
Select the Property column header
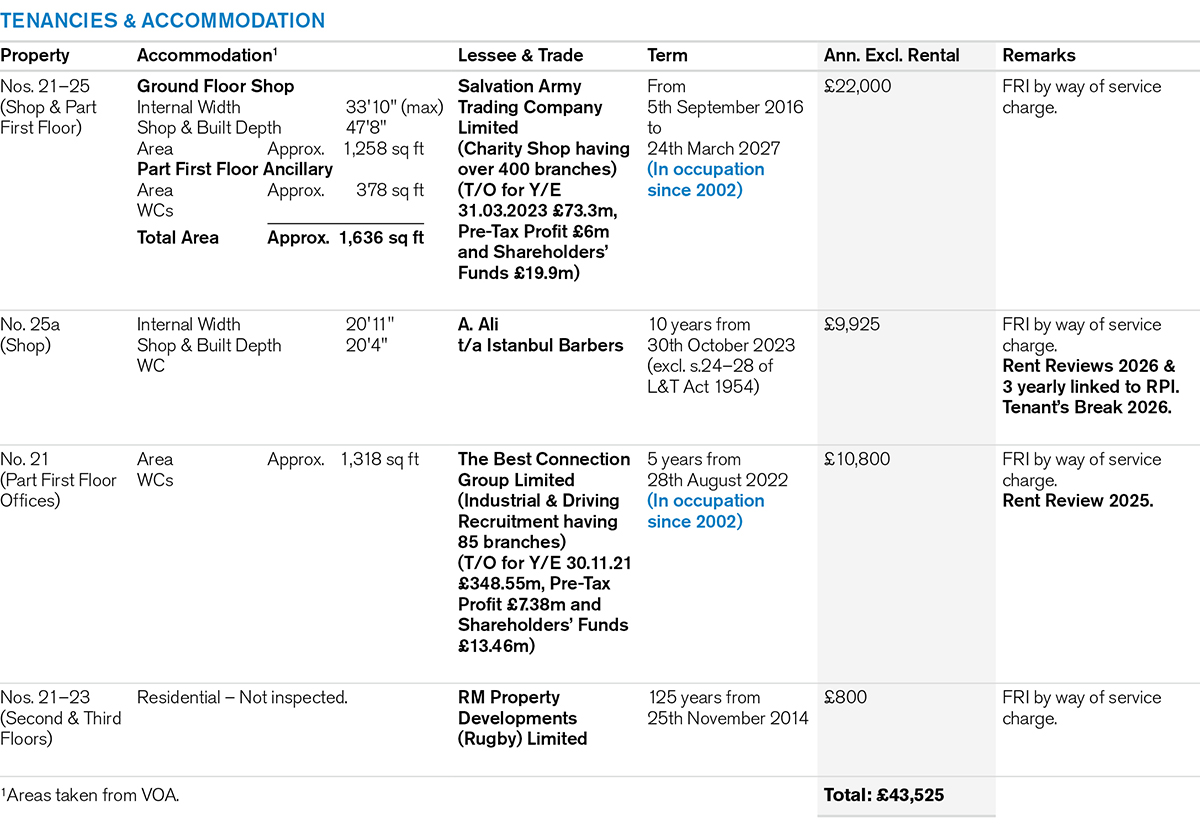(35, 56)
